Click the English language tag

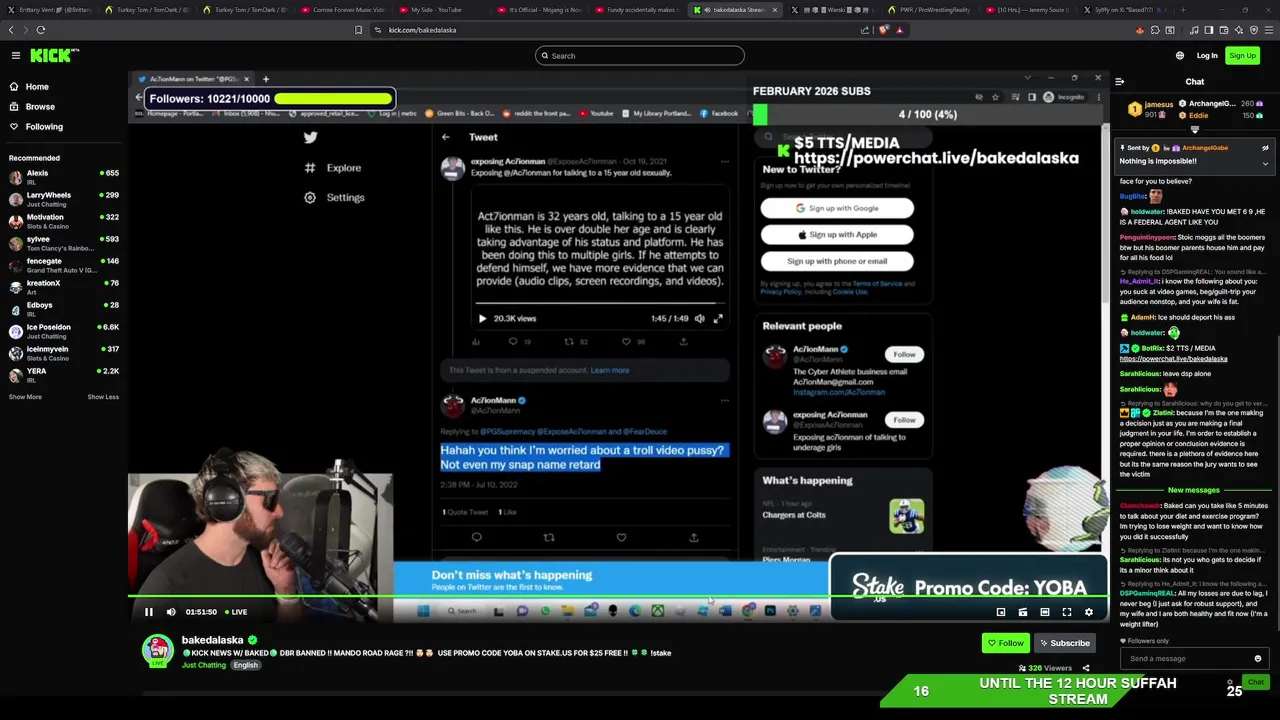tap(246, 665)
